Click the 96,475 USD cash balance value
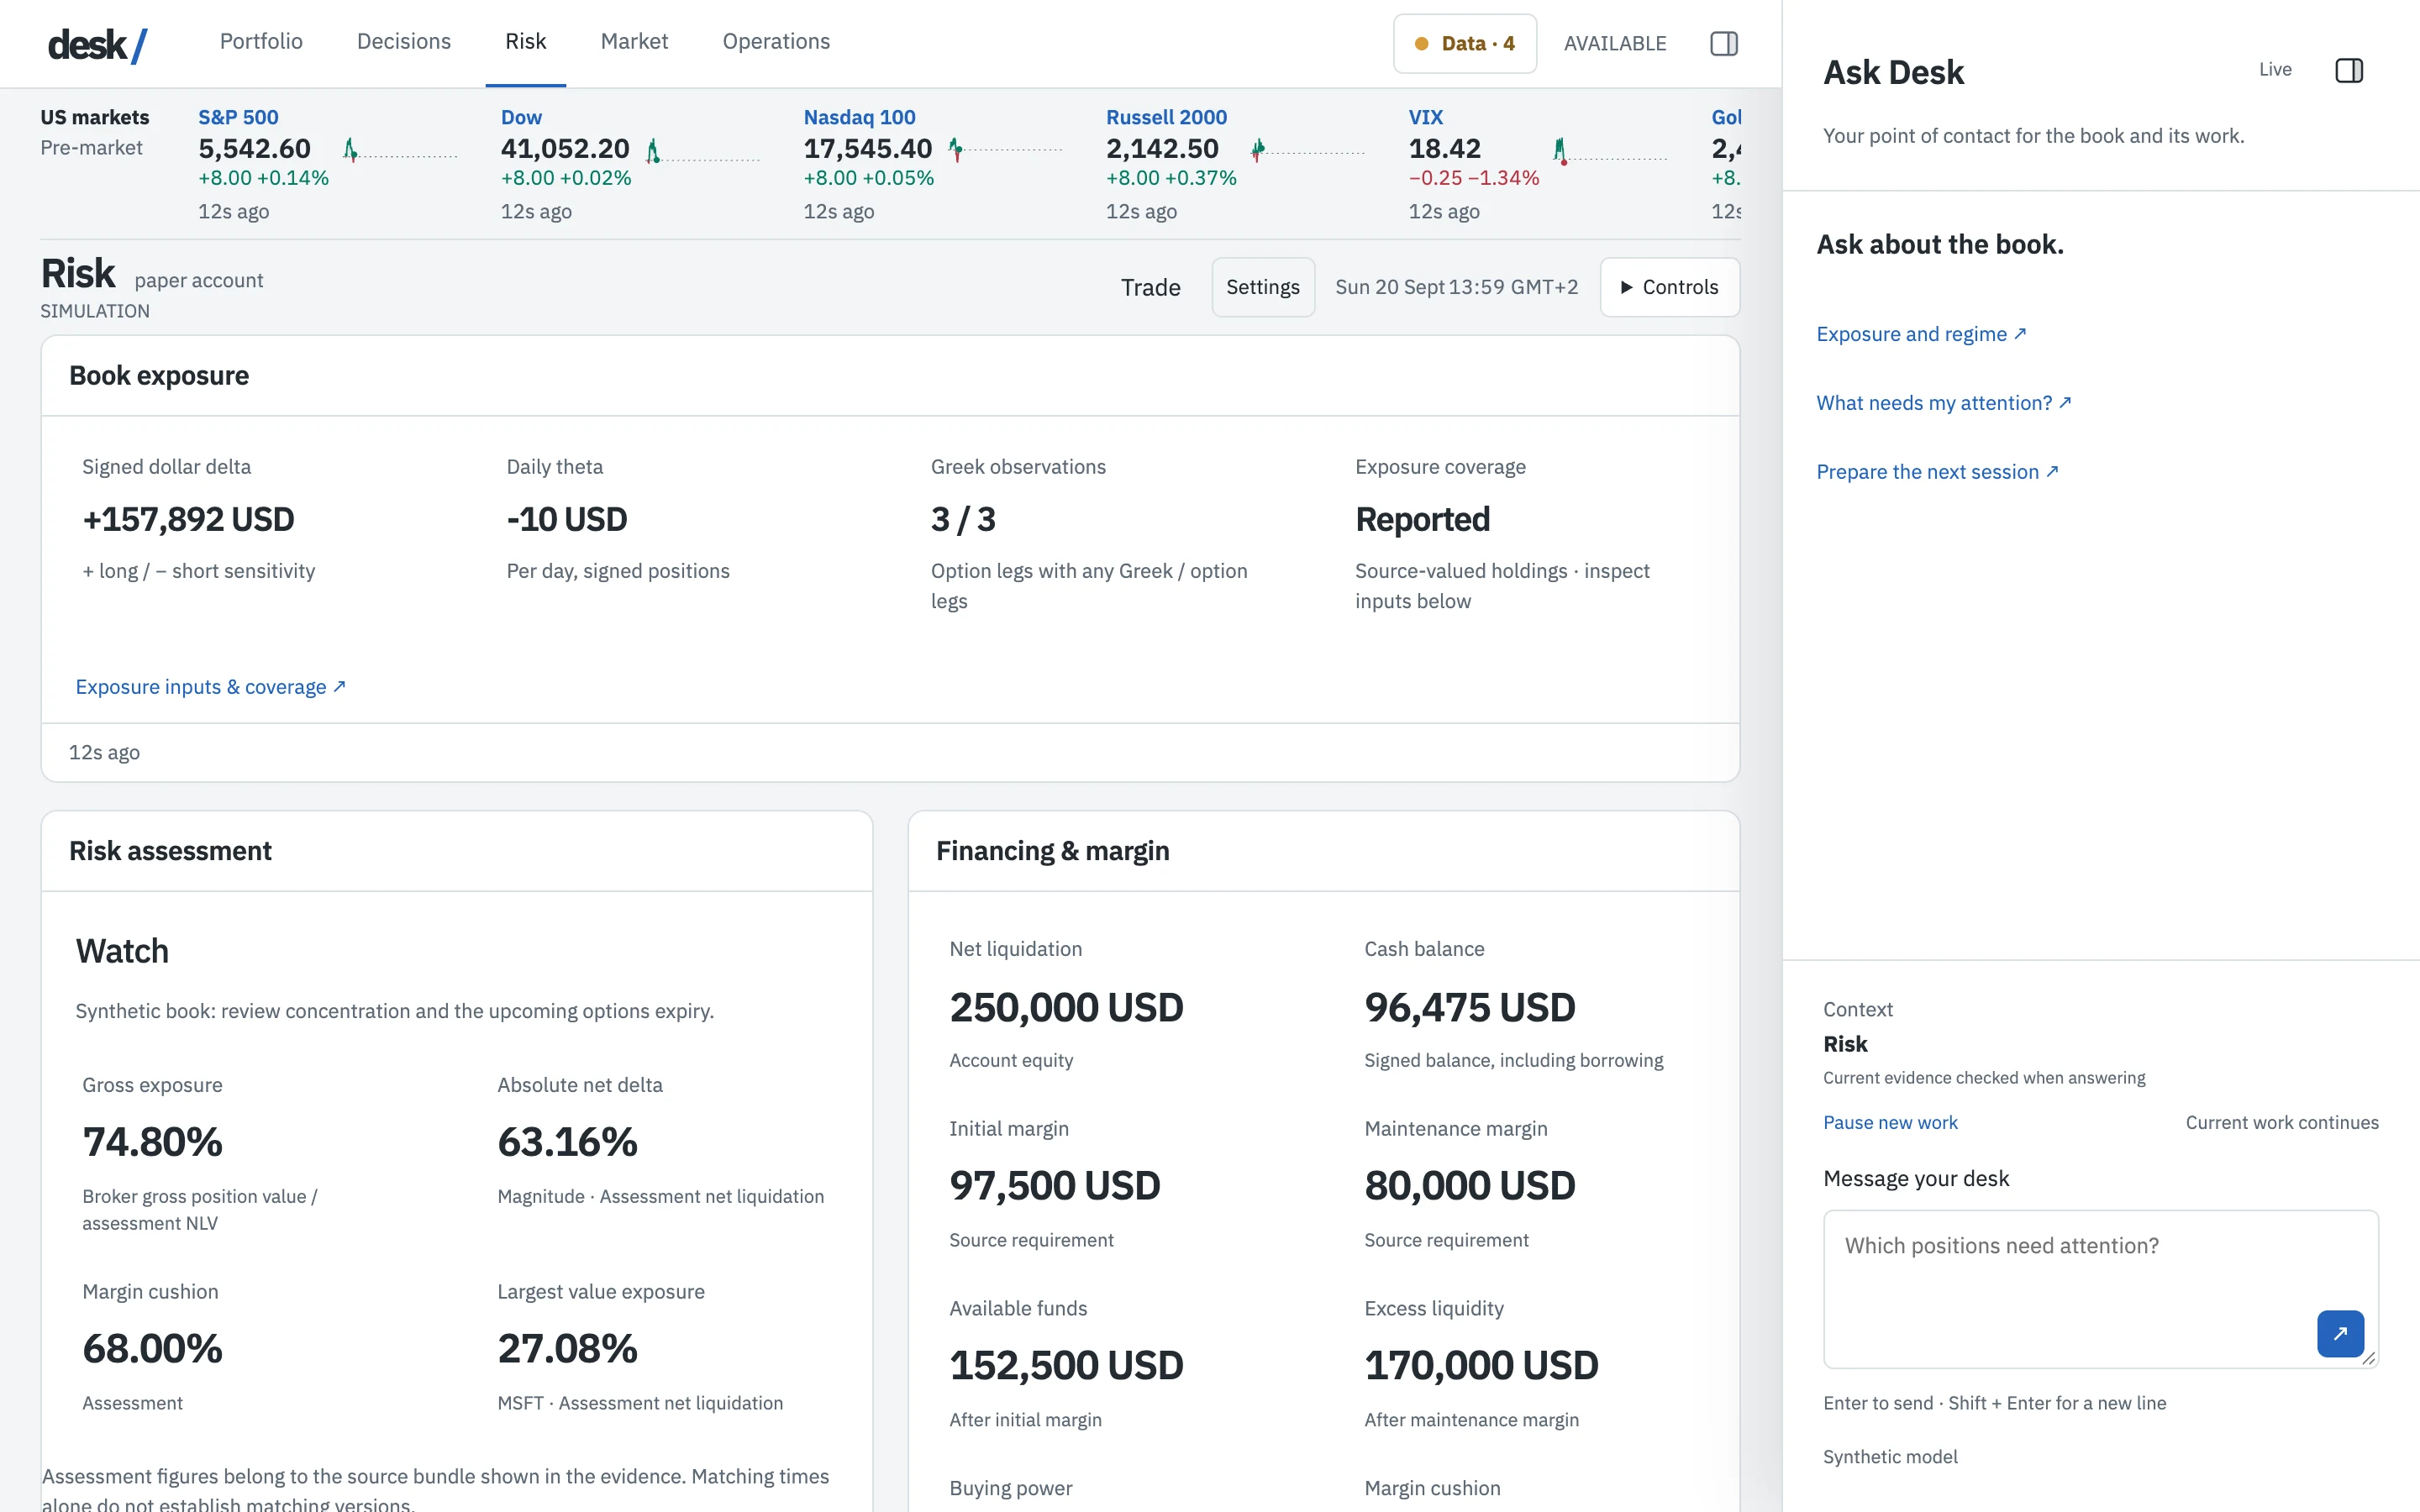The width and height of the screenshot is (2420, 1512). pyautogui.click(x=1470, y=1007)
